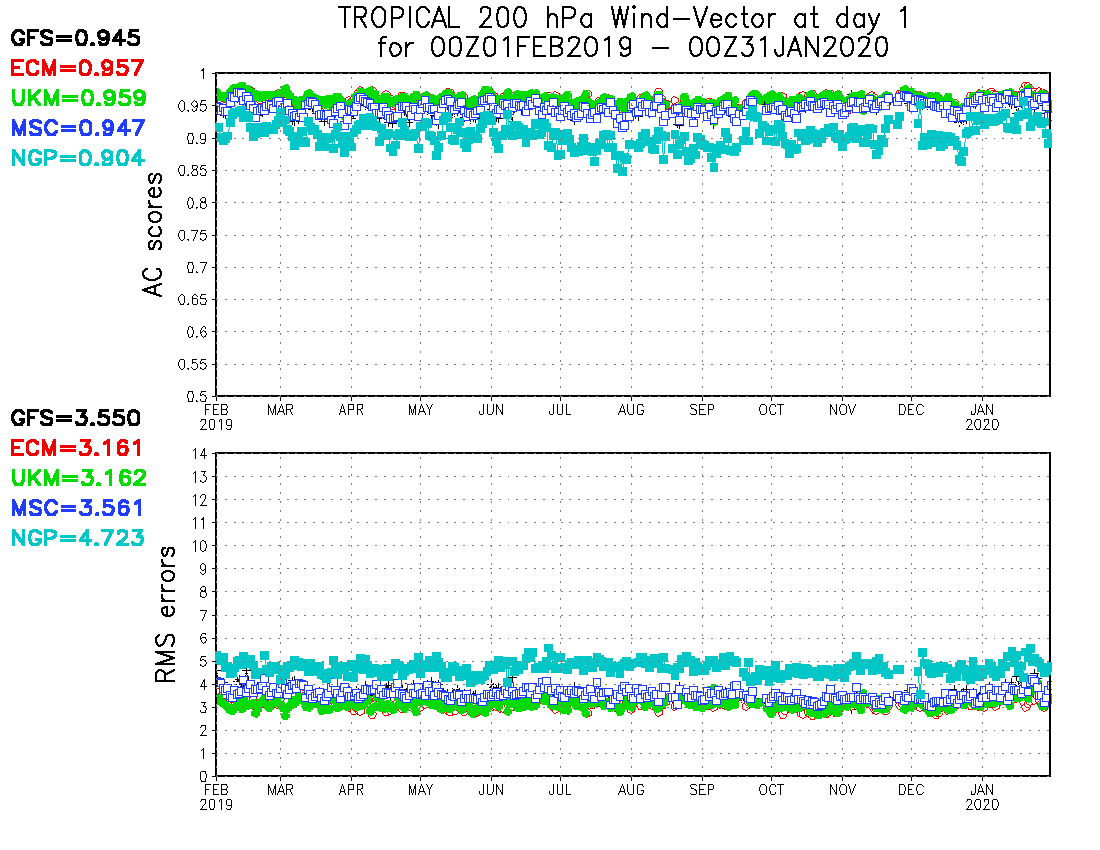This screenshot has width=1100, height=850.
Task: Click the 0.75 tick on AC scores axis
Action: (x=194, y=235)
